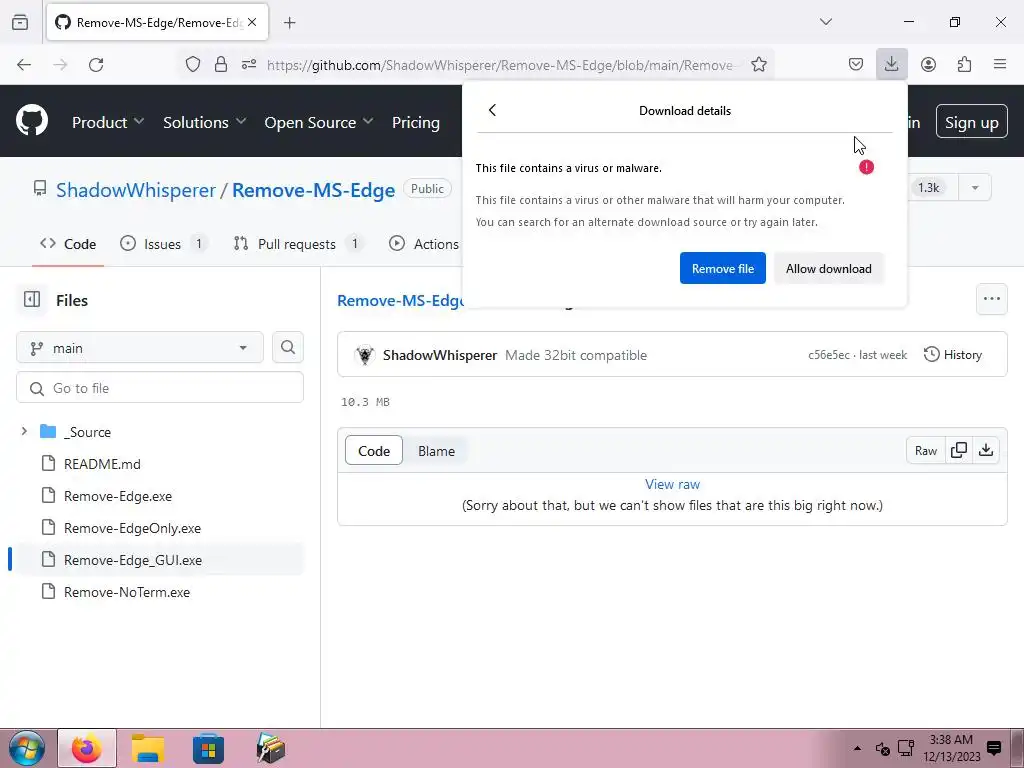Open Remove-MS-Edge breadcrumb link
The image size is (1024, 768).
pyautogui.click(x=400, y=300)
